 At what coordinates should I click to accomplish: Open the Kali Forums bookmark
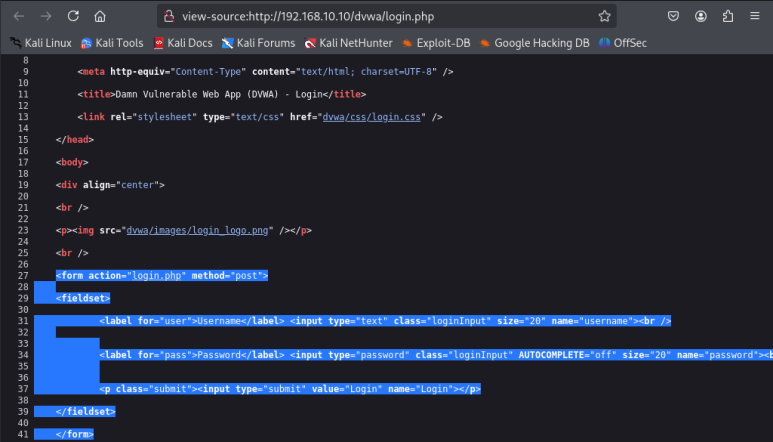pyautogui.click(x=258, y=43)
